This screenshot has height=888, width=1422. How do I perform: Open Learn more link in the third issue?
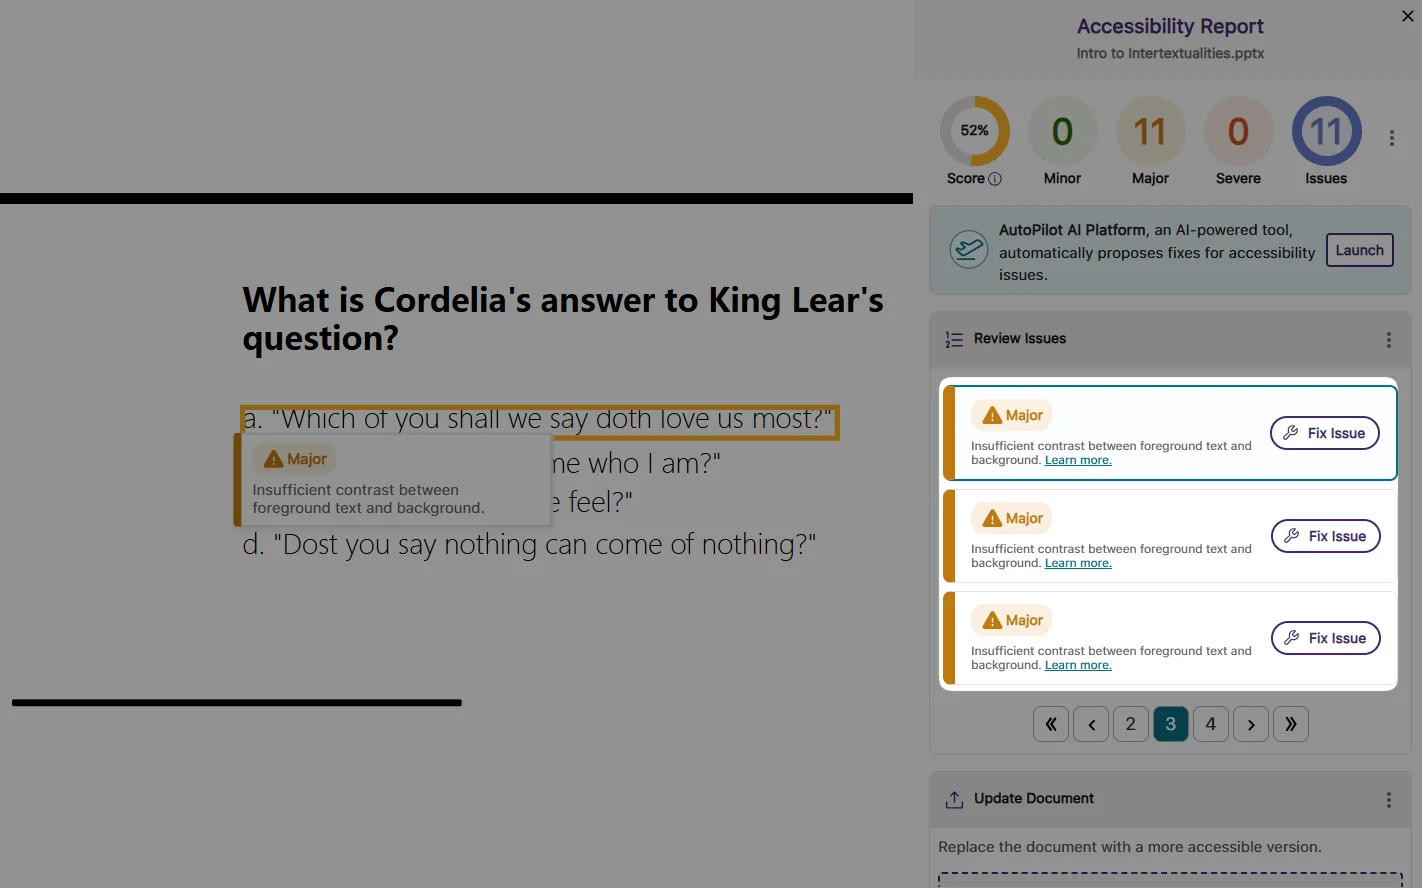pos(1078,665)
